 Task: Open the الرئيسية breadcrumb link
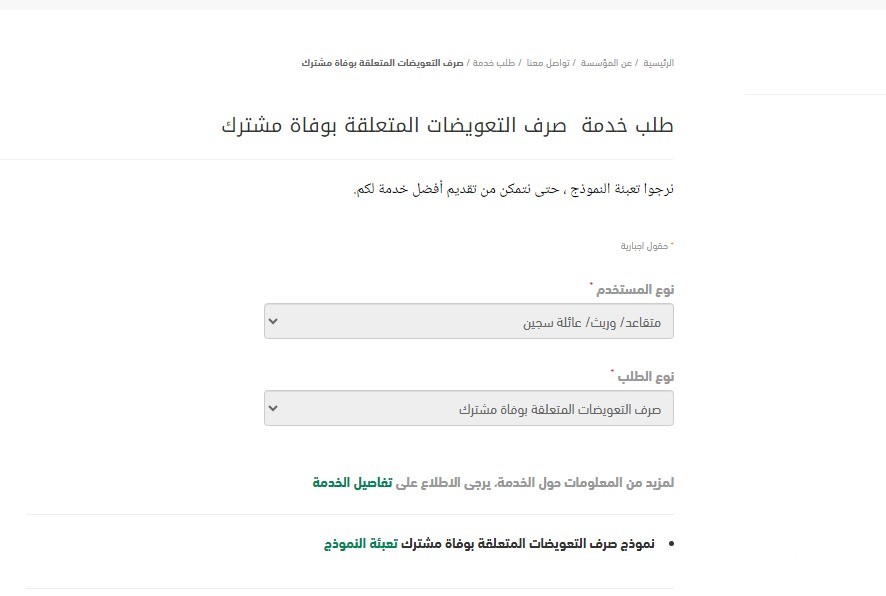658,63
